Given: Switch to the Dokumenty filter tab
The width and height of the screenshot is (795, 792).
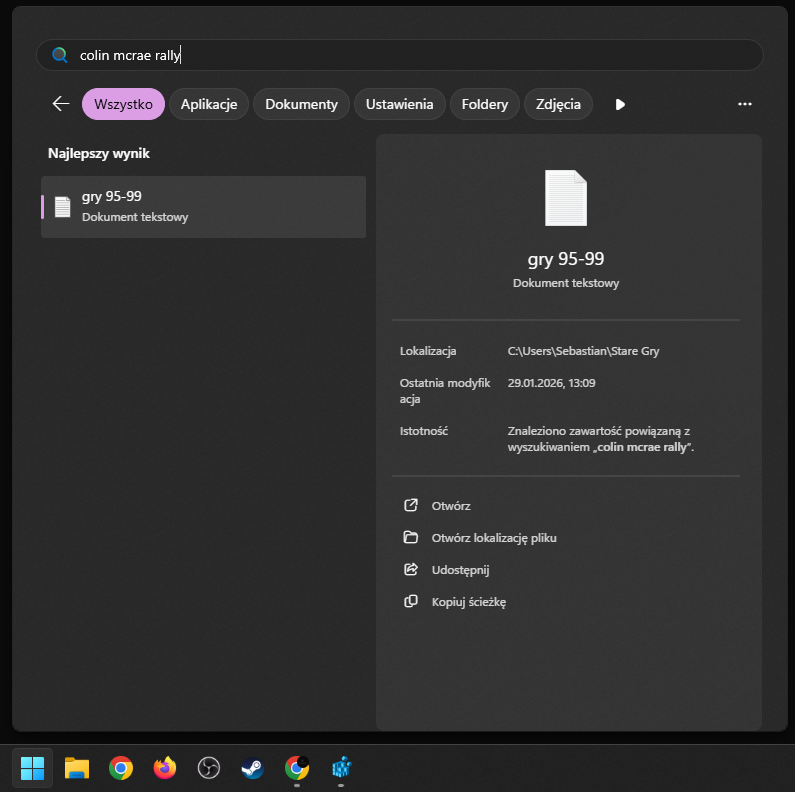Looking at the screenshot, I should (x=301, y=104).
